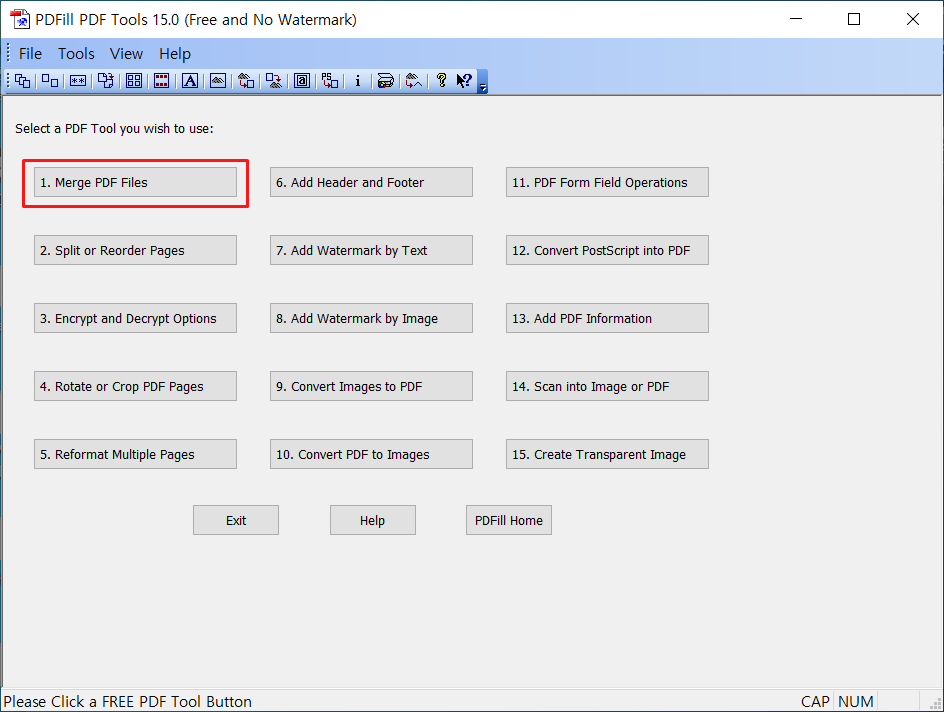
Task: Click the '1. Merge PDF Files' button
Action: pyautogui.click(x=135, y=182)
